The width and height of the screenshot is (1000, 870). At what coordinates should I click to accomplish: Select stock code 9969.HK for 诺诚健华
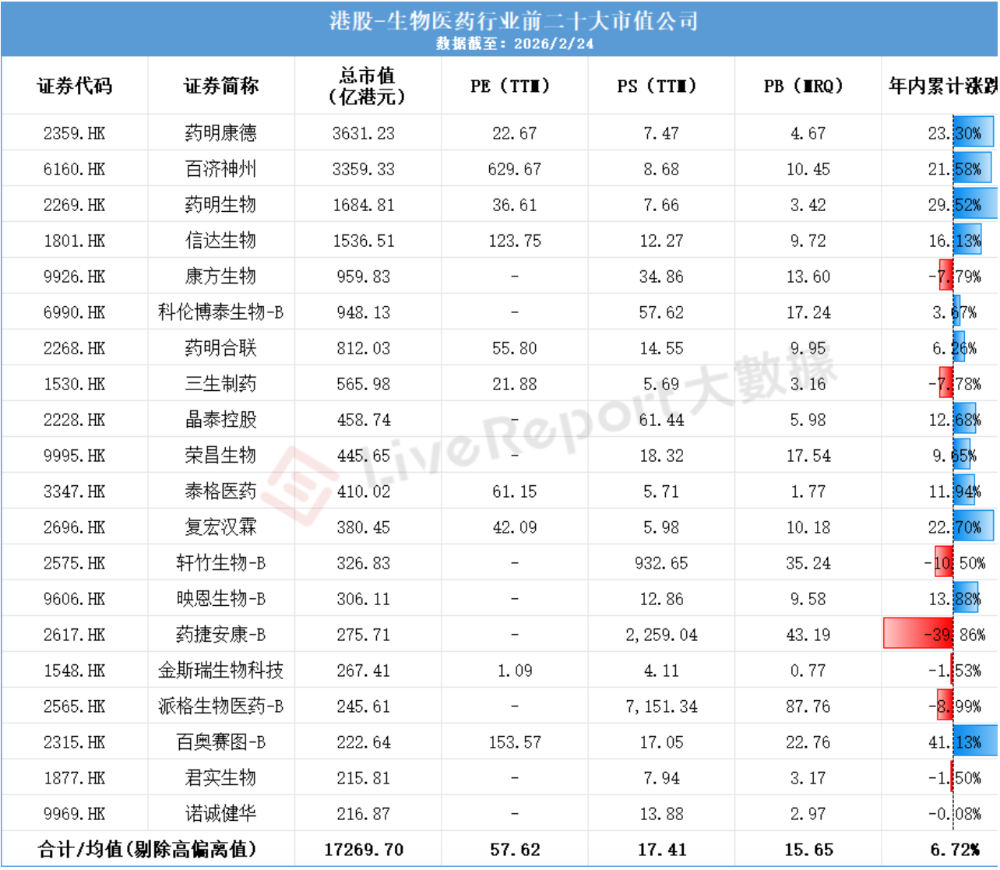75,813
